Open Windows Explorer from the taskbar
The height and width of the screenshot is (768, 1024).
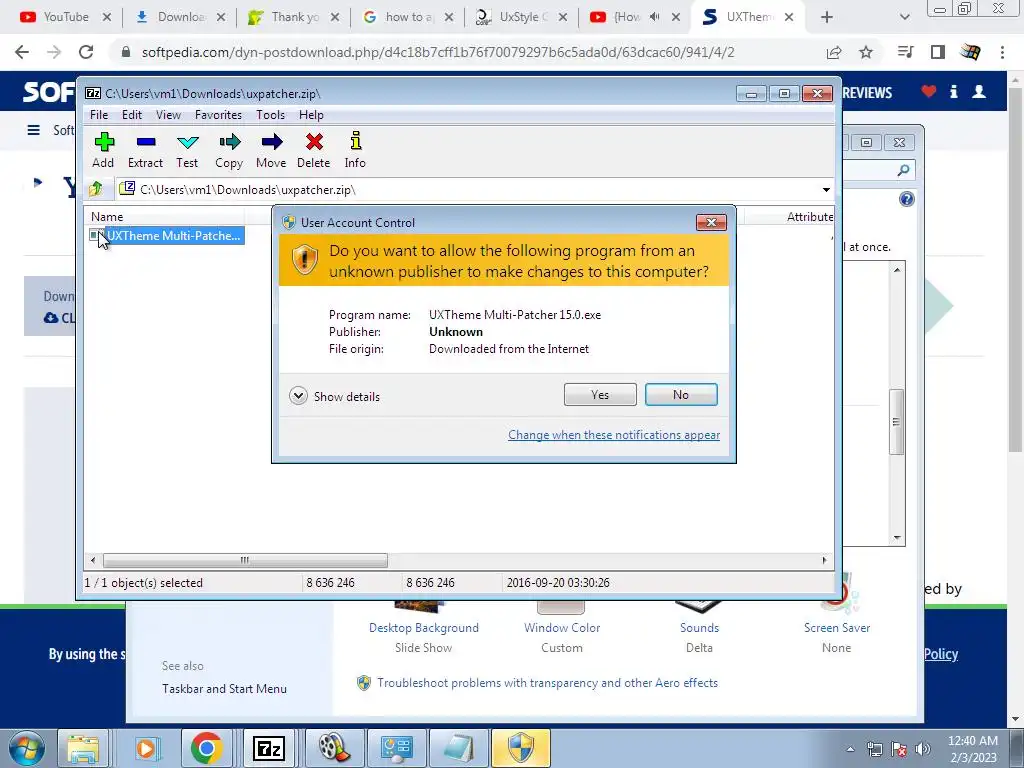[84, 748]
